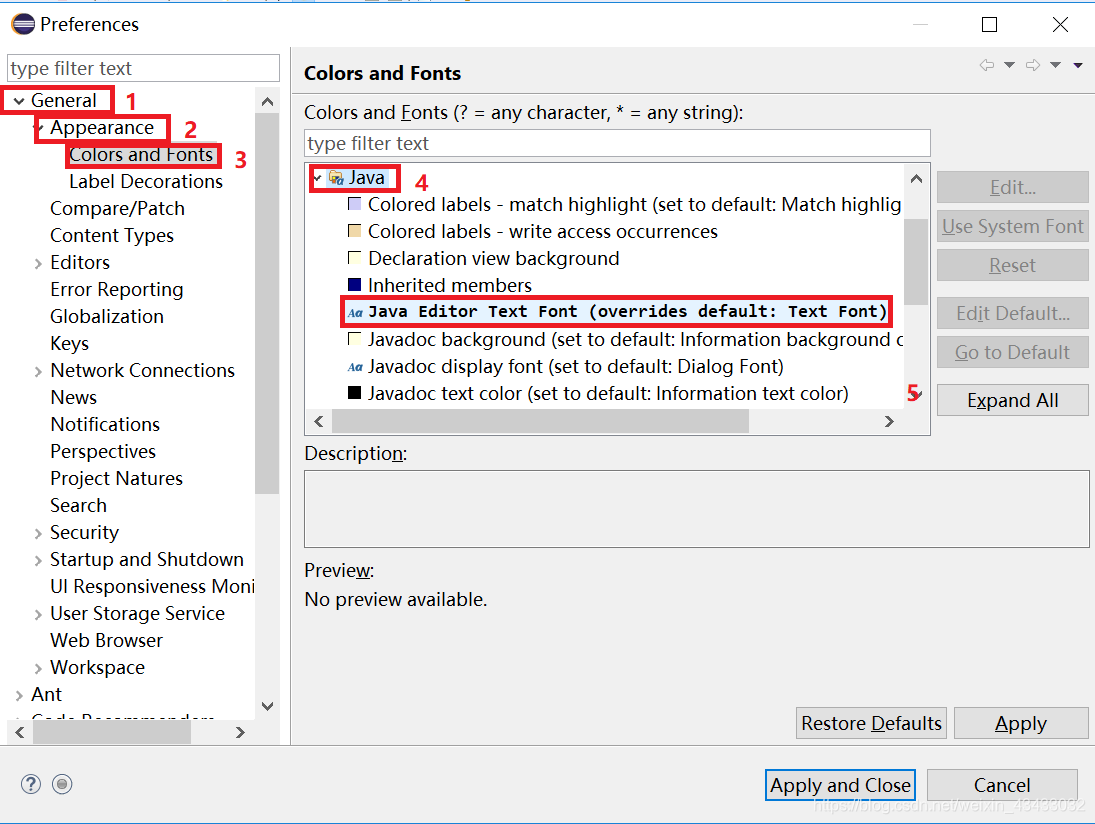The image size is (1095, 824).
Task: Open the Web Browser preferences page
Action: click(106, 640)
